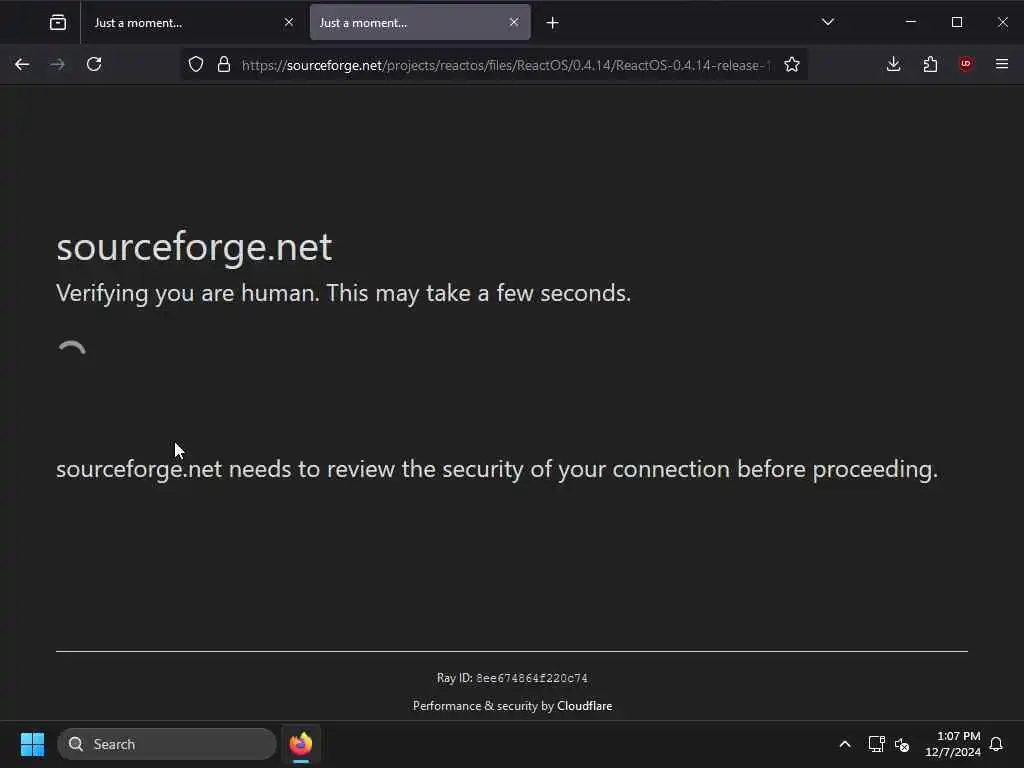This screenshot has width=1024, height=768.
Task: Click the Cloudflare link
Action: pyautogui.click(x=584, y=706)
